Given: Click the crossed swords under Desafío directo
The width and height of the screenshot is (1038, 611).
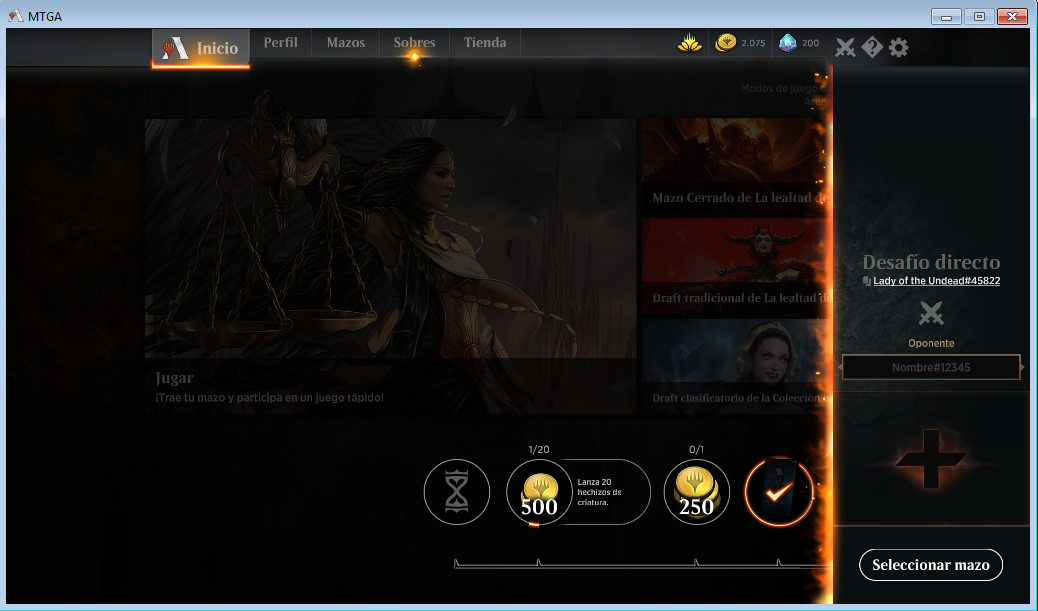Looking at the screenshot, I should (931, 313).
